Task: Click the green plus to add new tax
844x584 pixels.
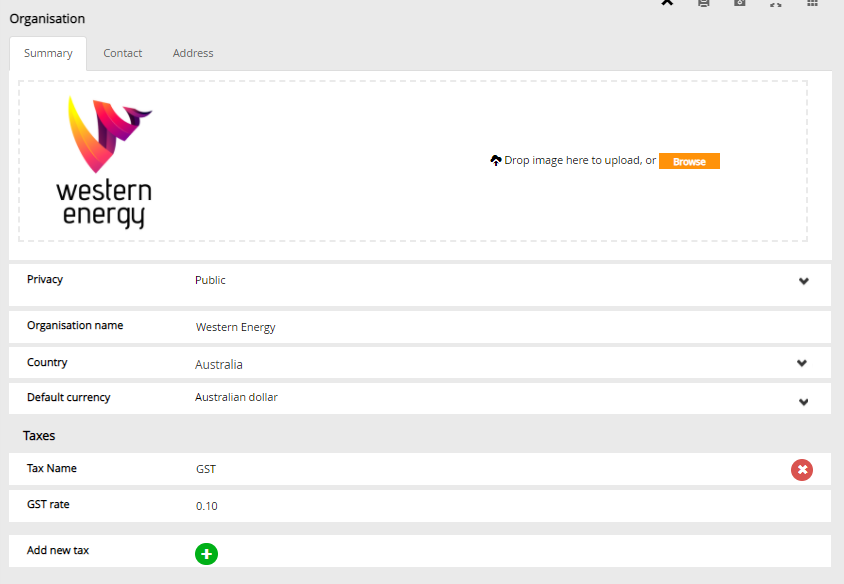Action: tap(206, 554)
